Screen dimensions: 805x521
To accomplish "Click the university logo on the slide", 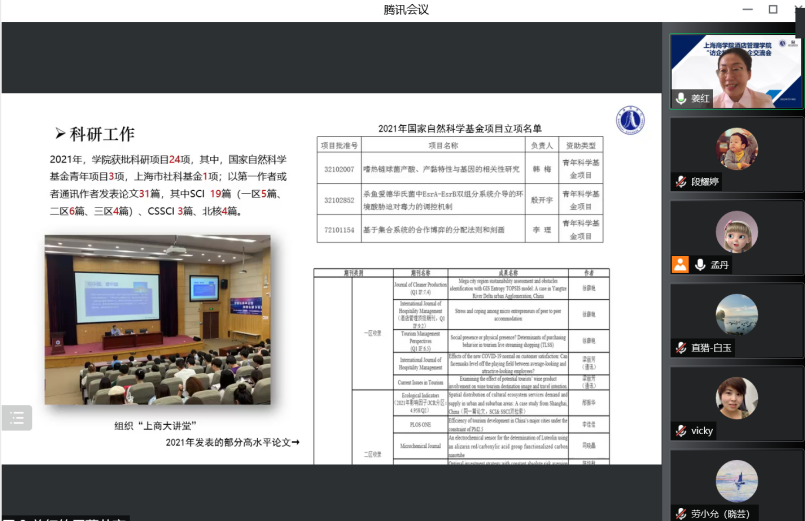I will 630,121.
